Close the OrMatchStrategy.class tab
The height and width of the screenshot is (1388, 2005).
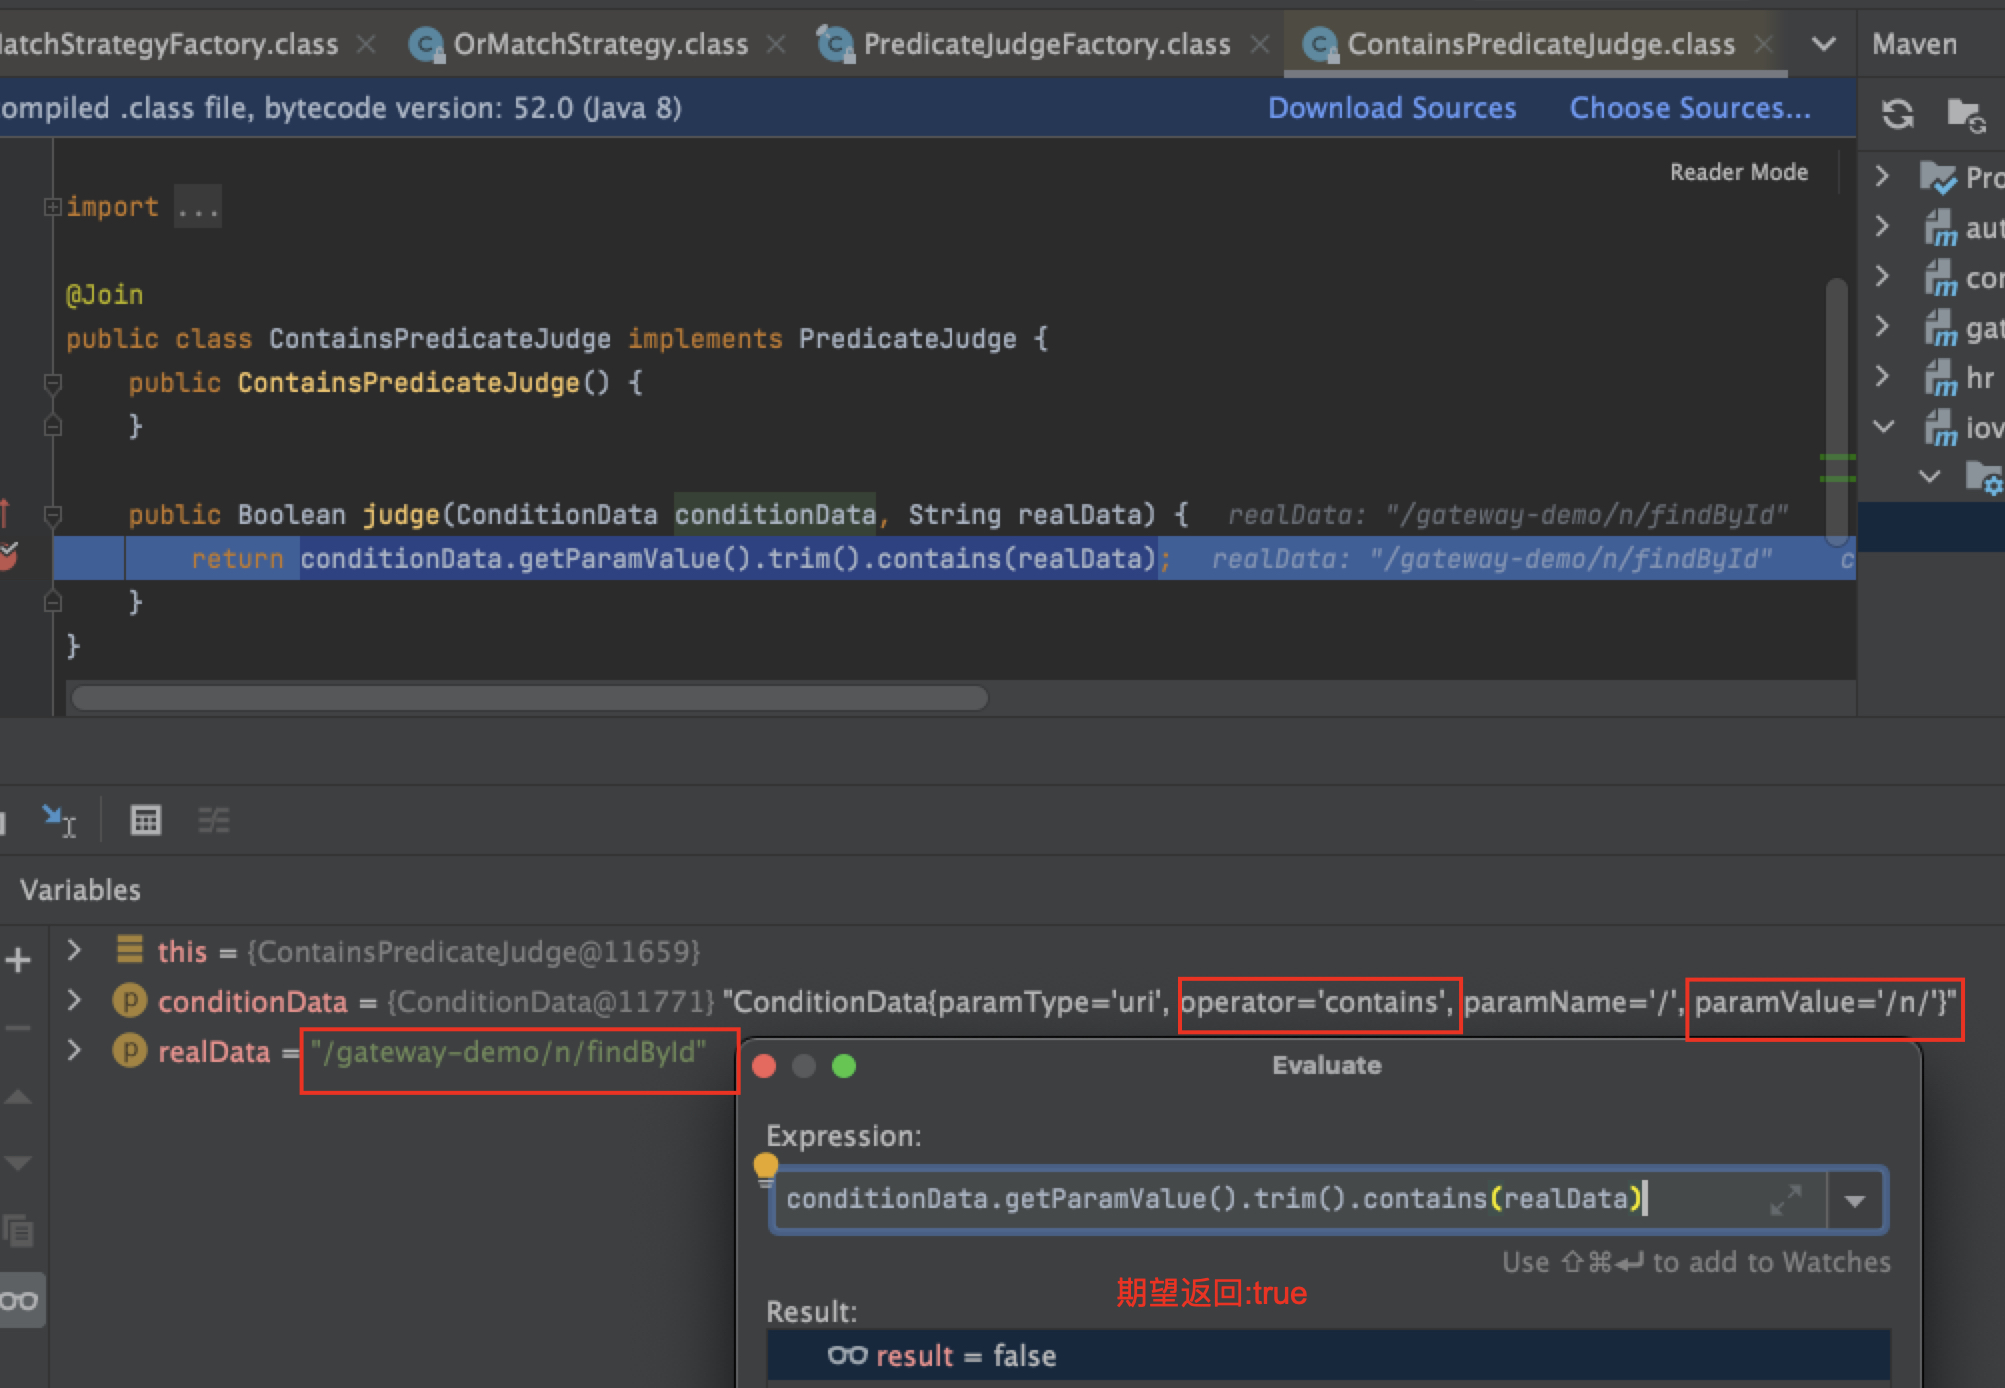[776, 44]
